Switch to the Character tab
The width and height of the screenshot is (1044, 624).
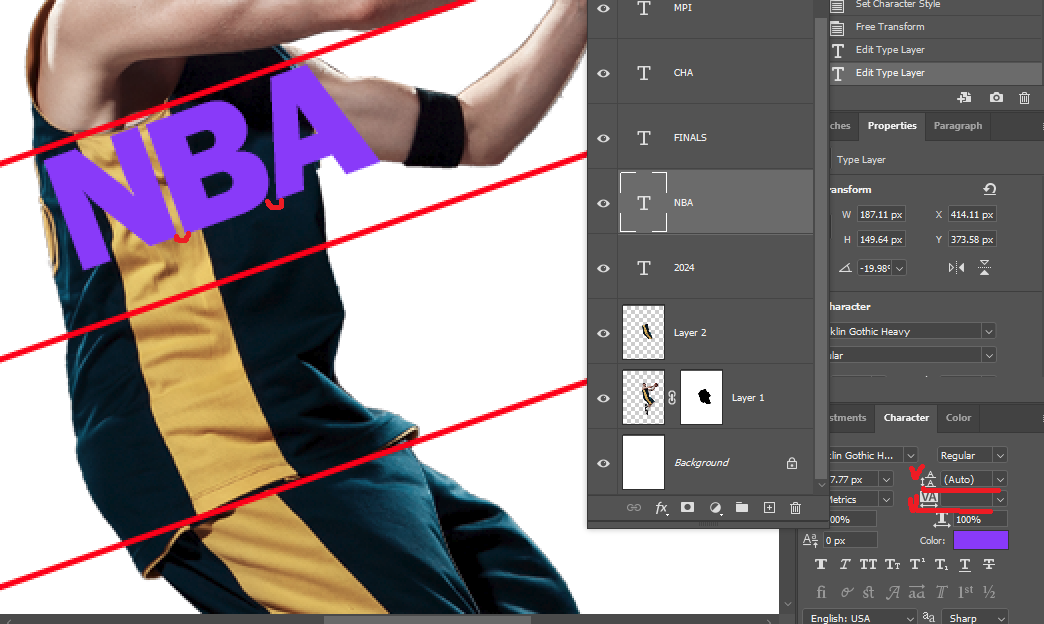click(x=906, y=418)
